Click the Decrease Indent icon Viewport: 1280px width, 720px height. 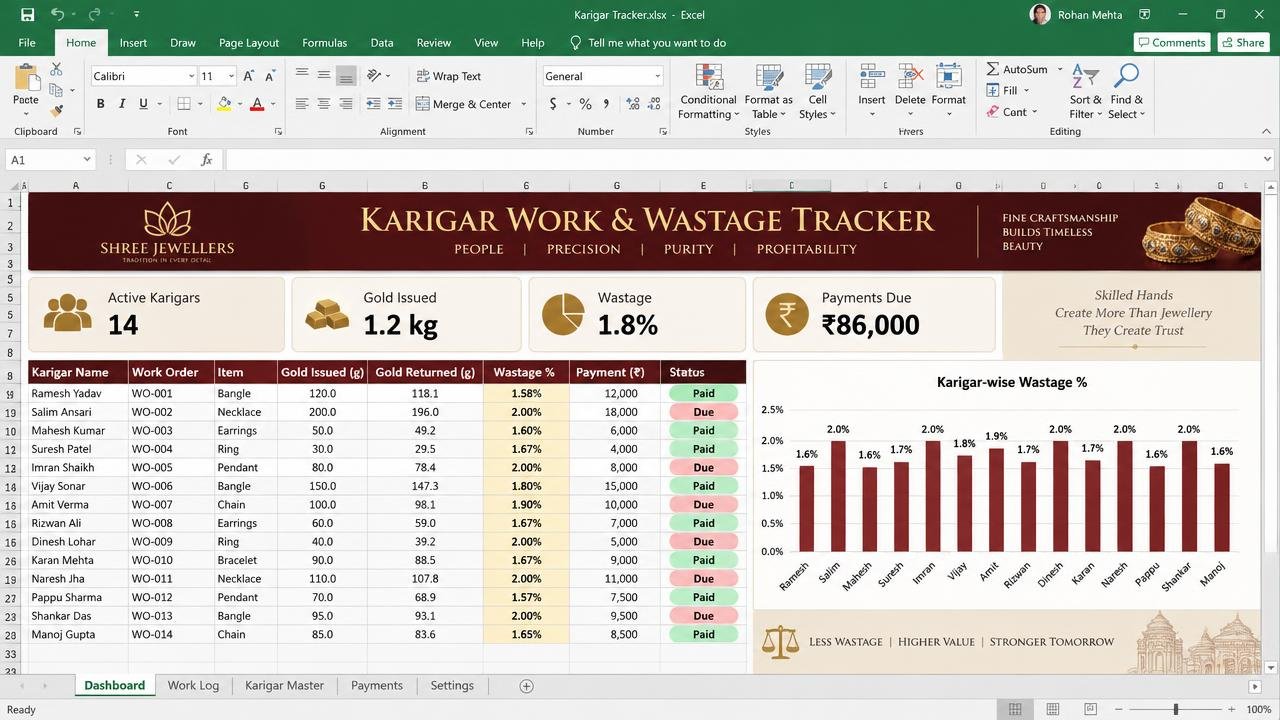click(374, 104)
